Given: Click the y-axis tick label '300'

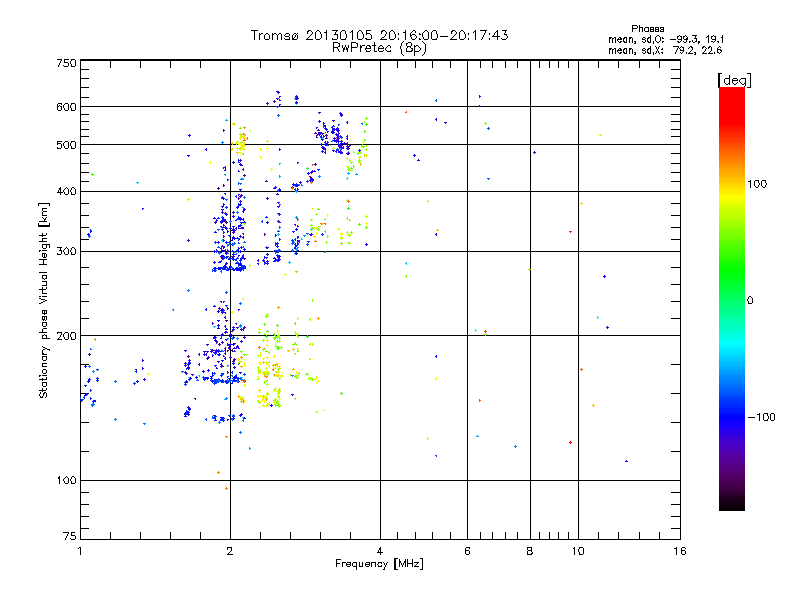Looking at the screenshot, I should (x=67, y=251).
